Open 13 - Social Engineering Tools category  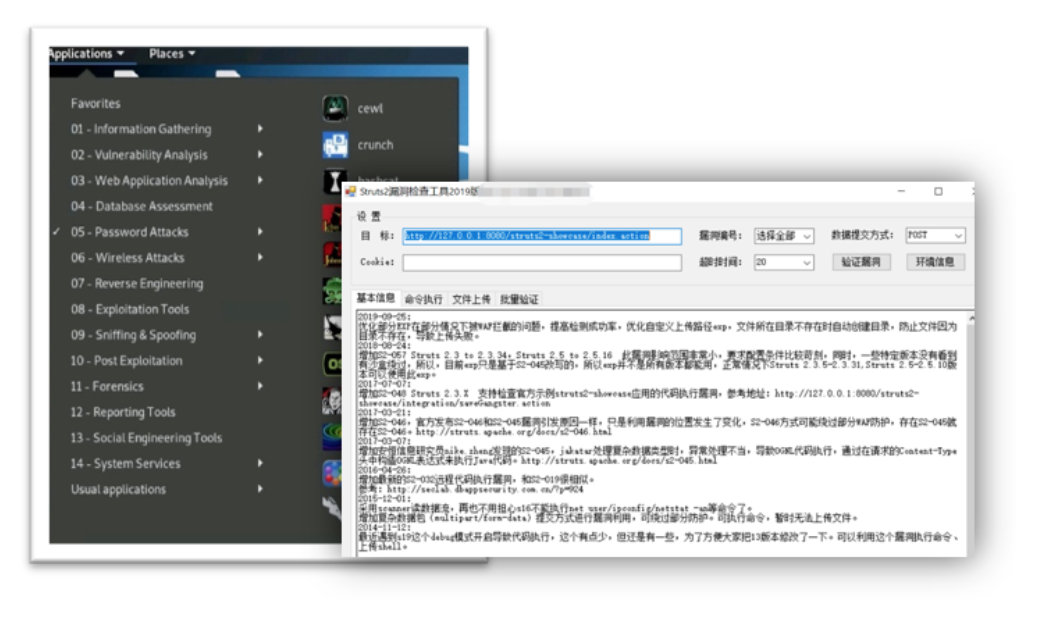(x=146, y=438)
